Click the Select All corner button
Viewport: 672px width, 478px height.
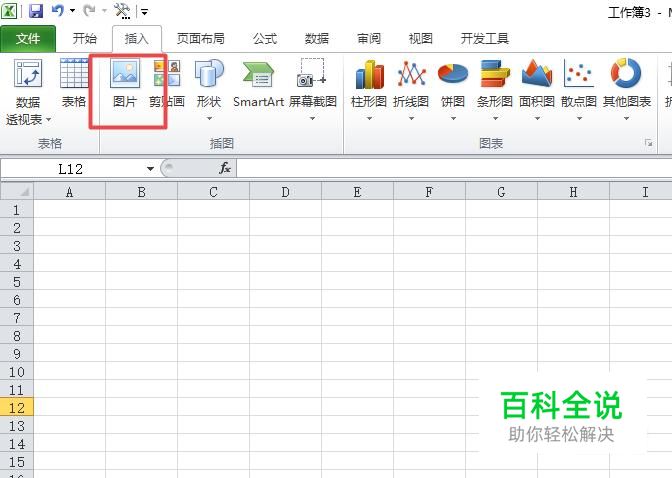17,191
